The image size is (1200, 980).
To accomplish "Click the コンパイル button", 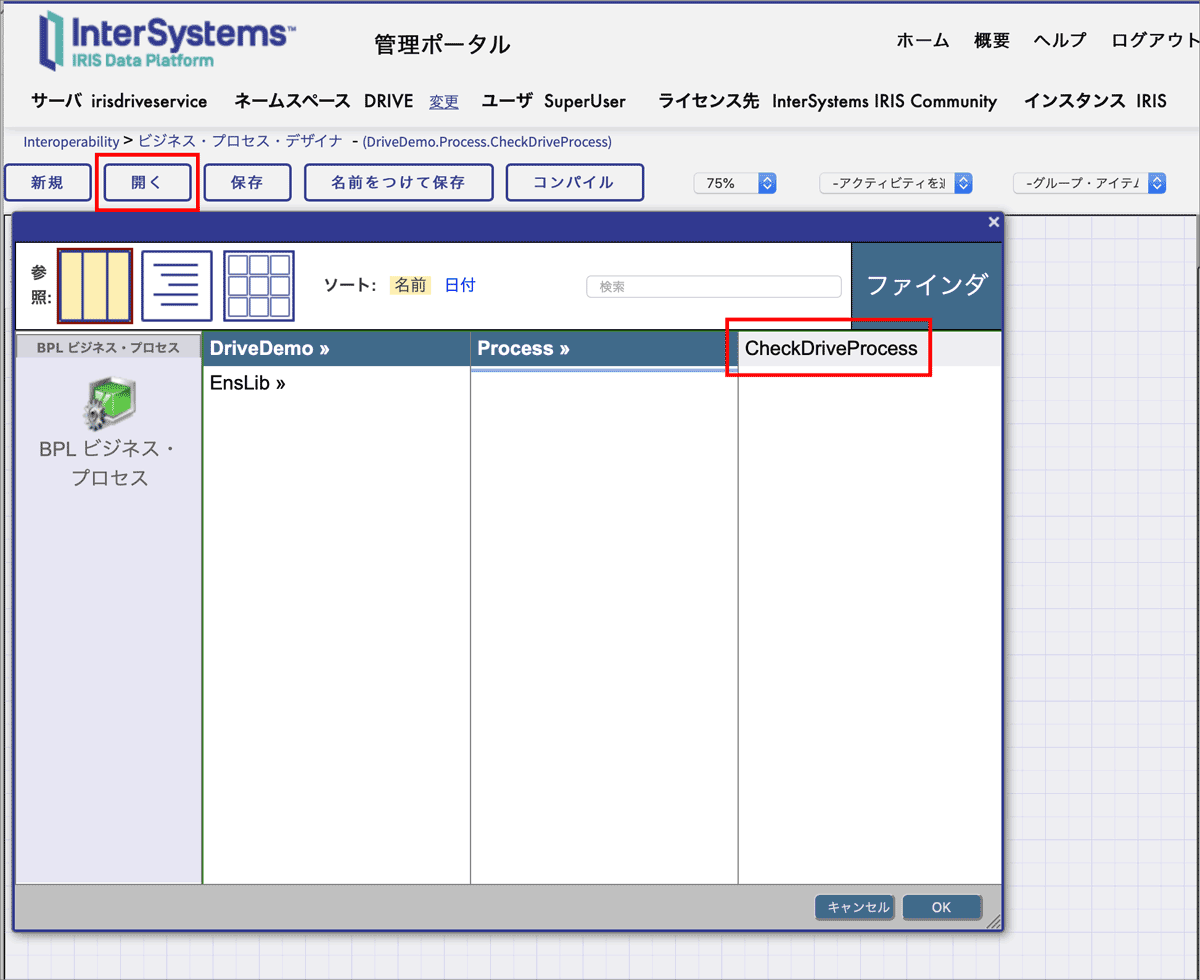I will (x=574, y=182).
